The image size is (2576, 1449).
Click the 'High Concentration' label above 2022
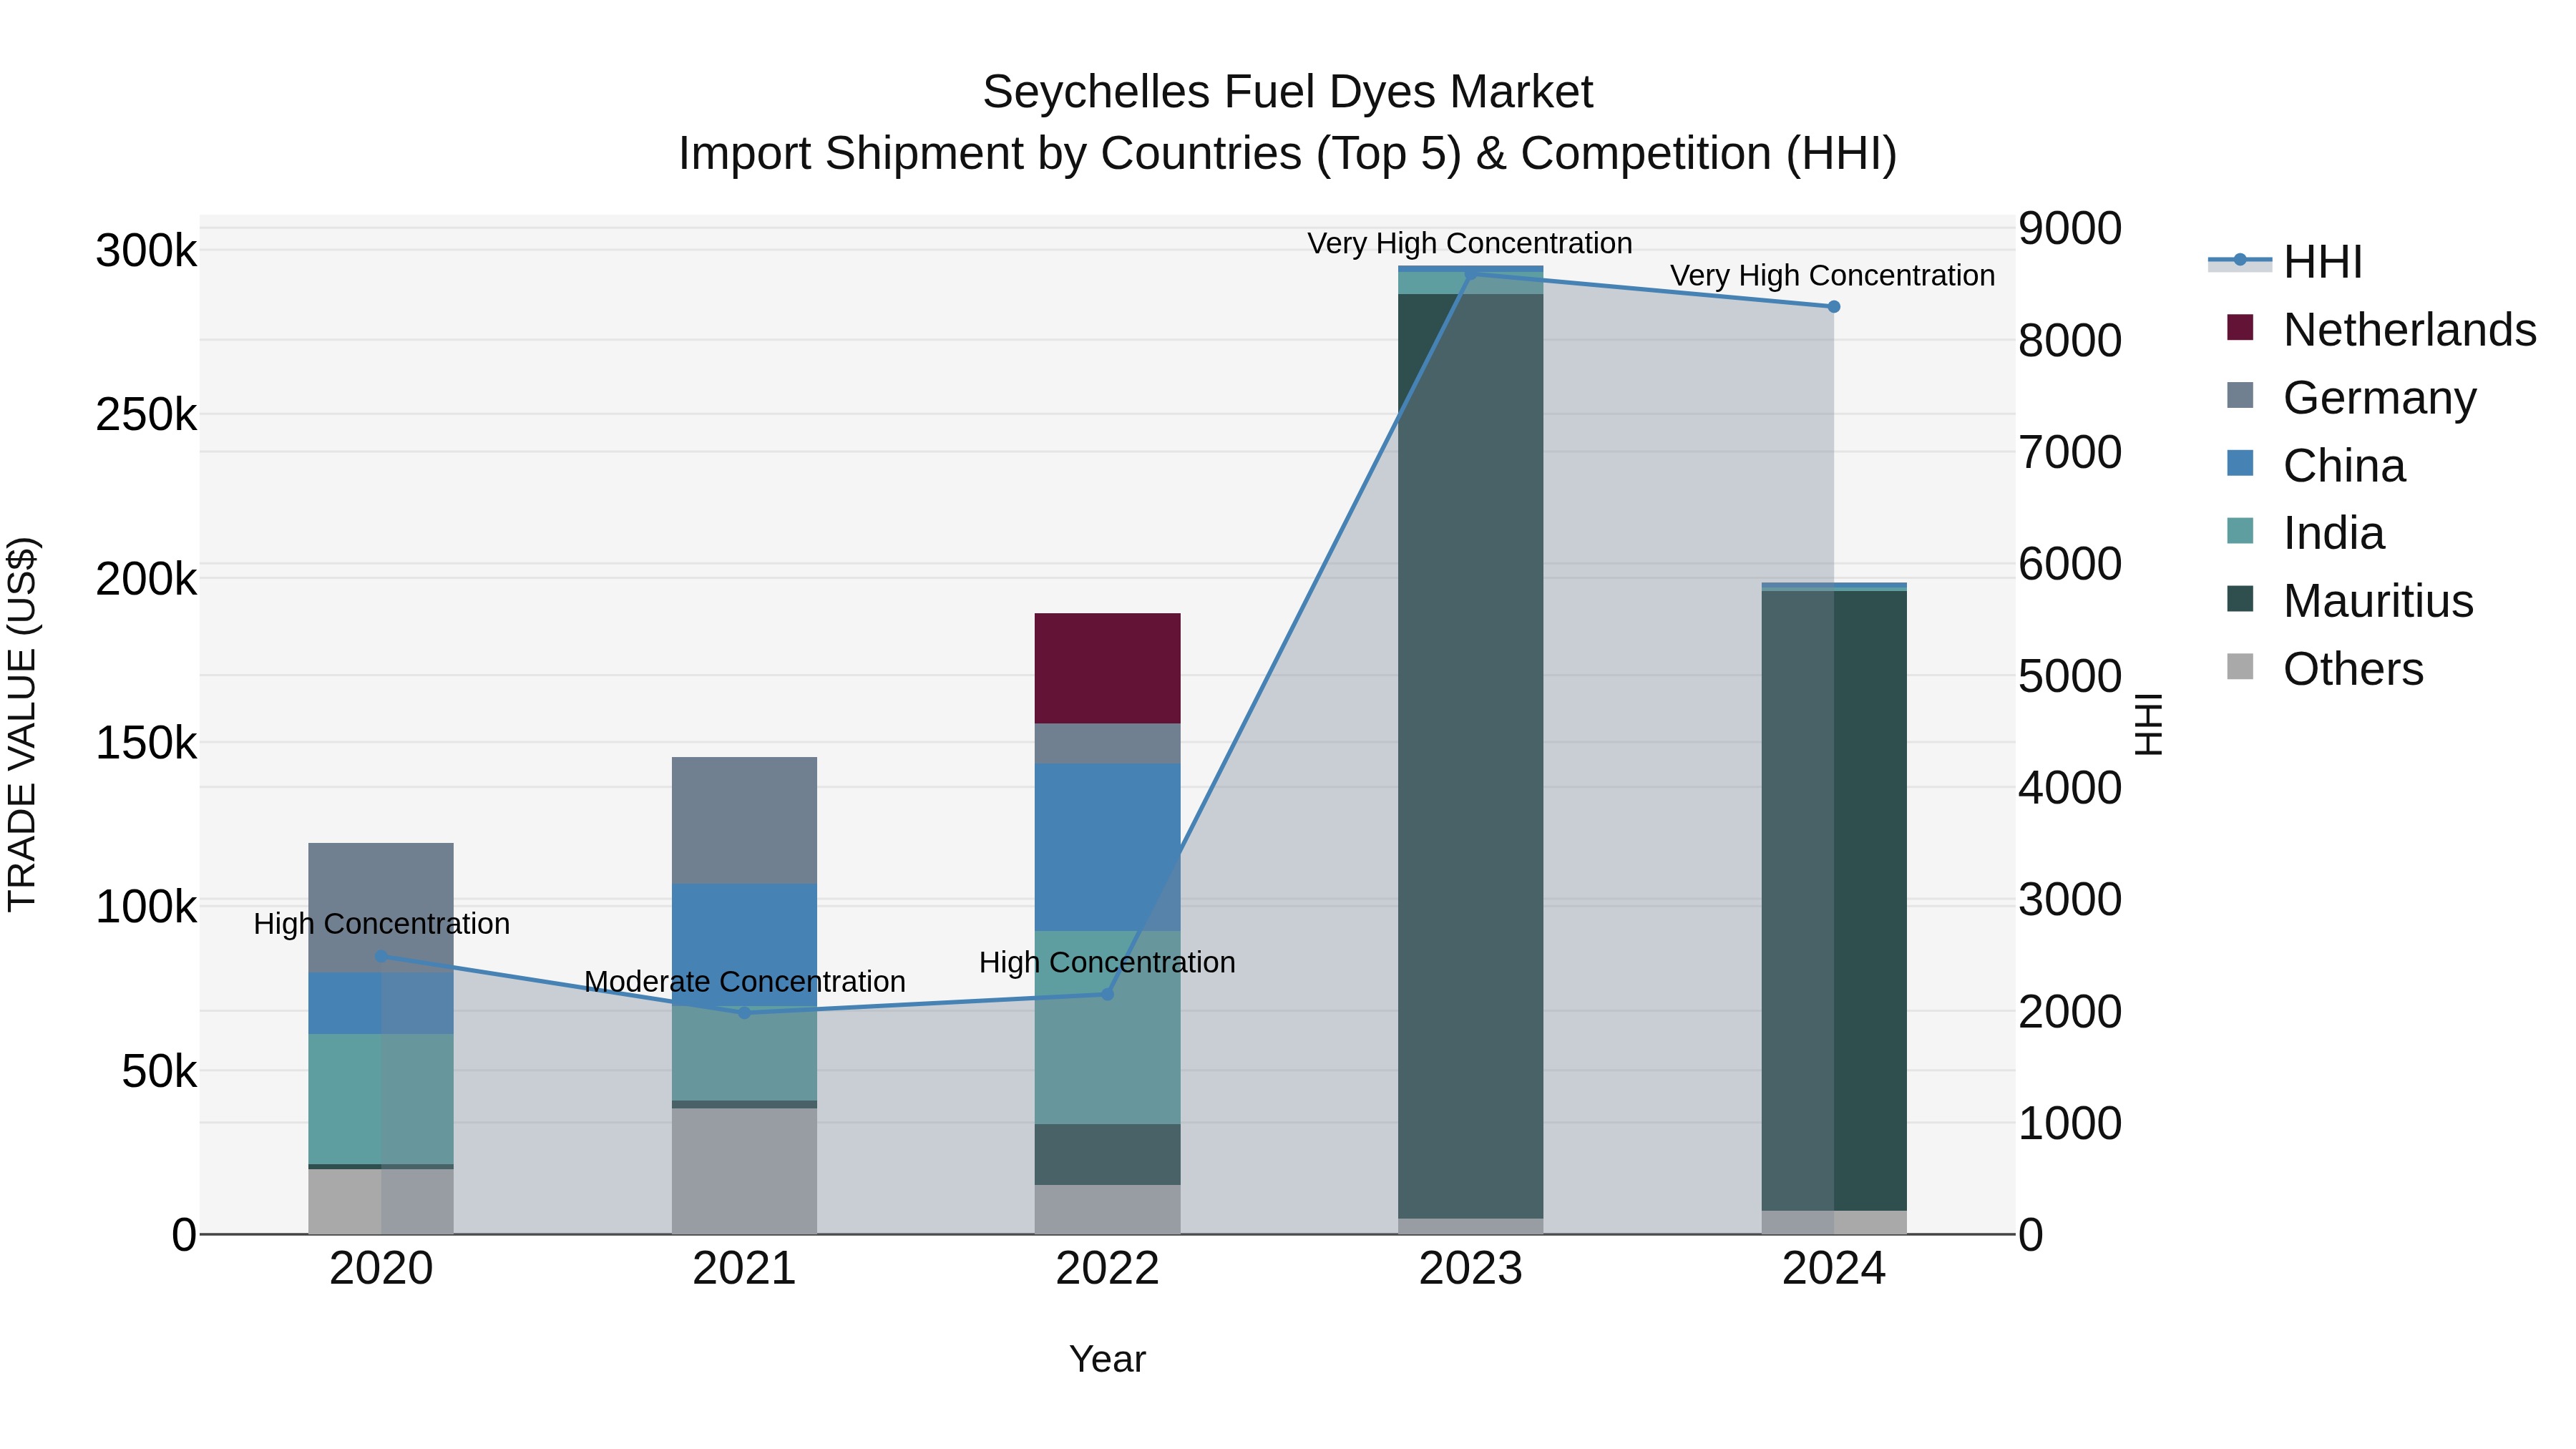[1107, 963]
